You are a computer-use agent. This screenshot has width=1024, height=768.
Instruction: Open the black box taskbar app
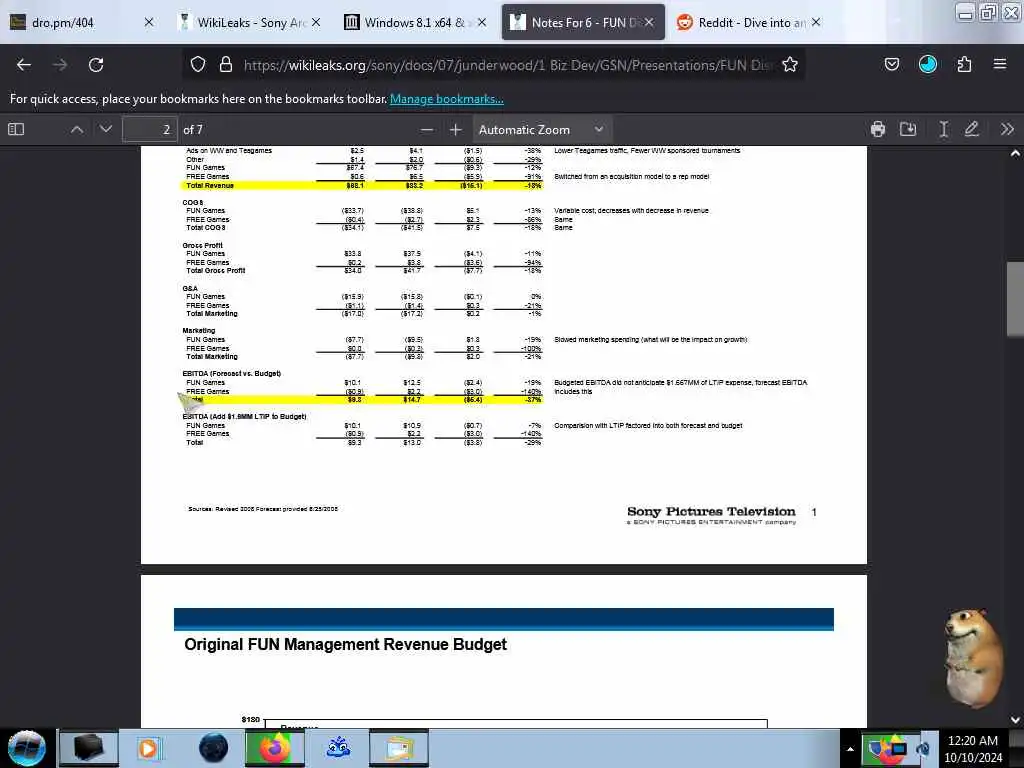(x=89, y=748)
